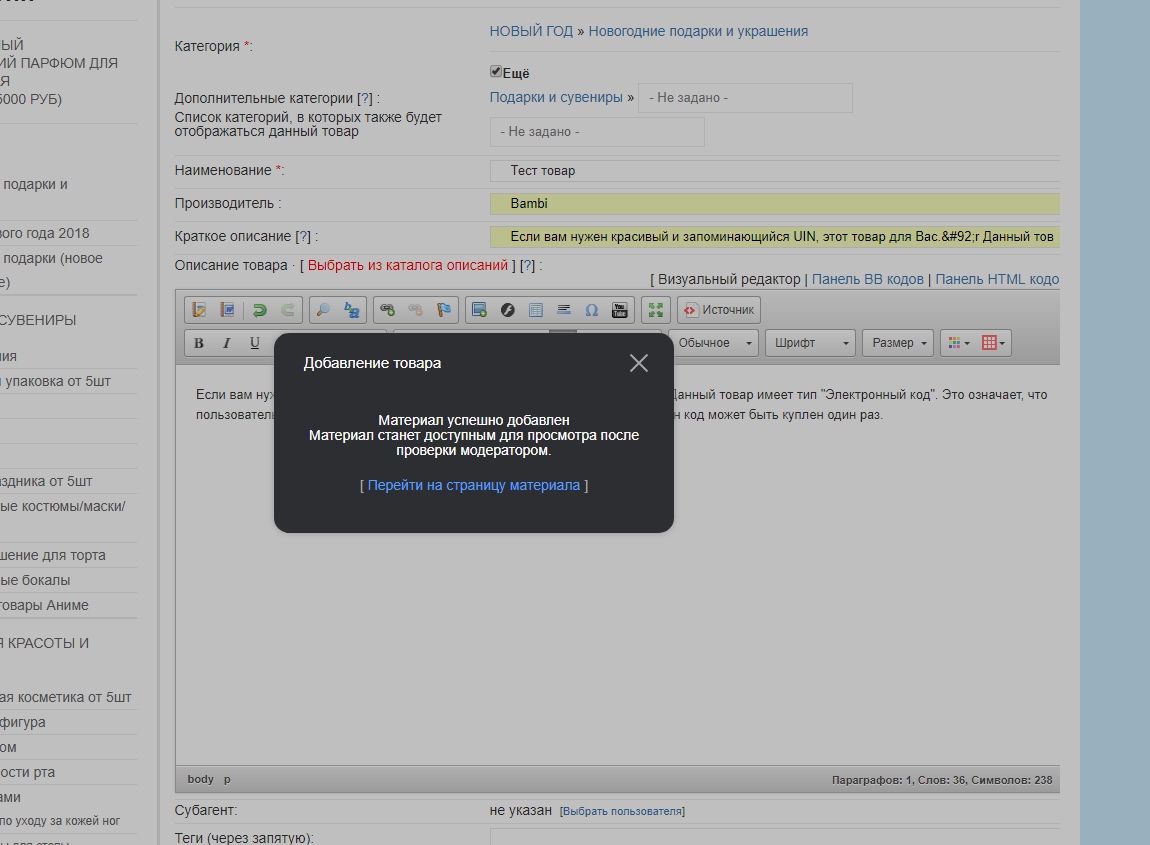Toggle underline formatting
Image resolution: width=1150 pixels, height=845 pixels.
click(254, 343)
